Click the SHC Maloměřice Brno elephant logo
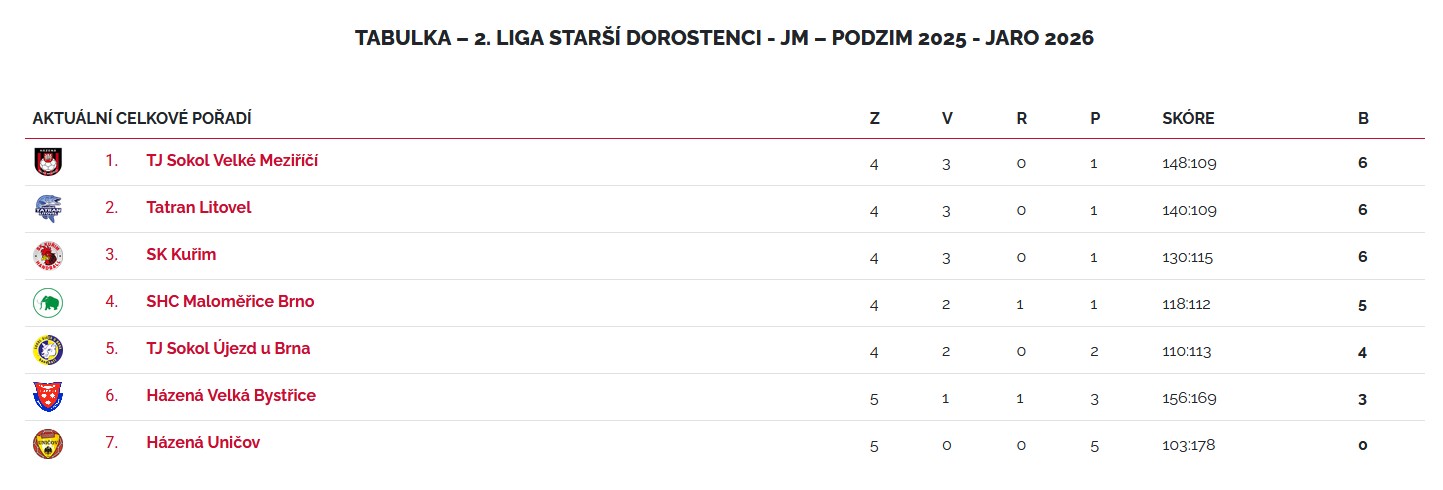 (48, 302)
